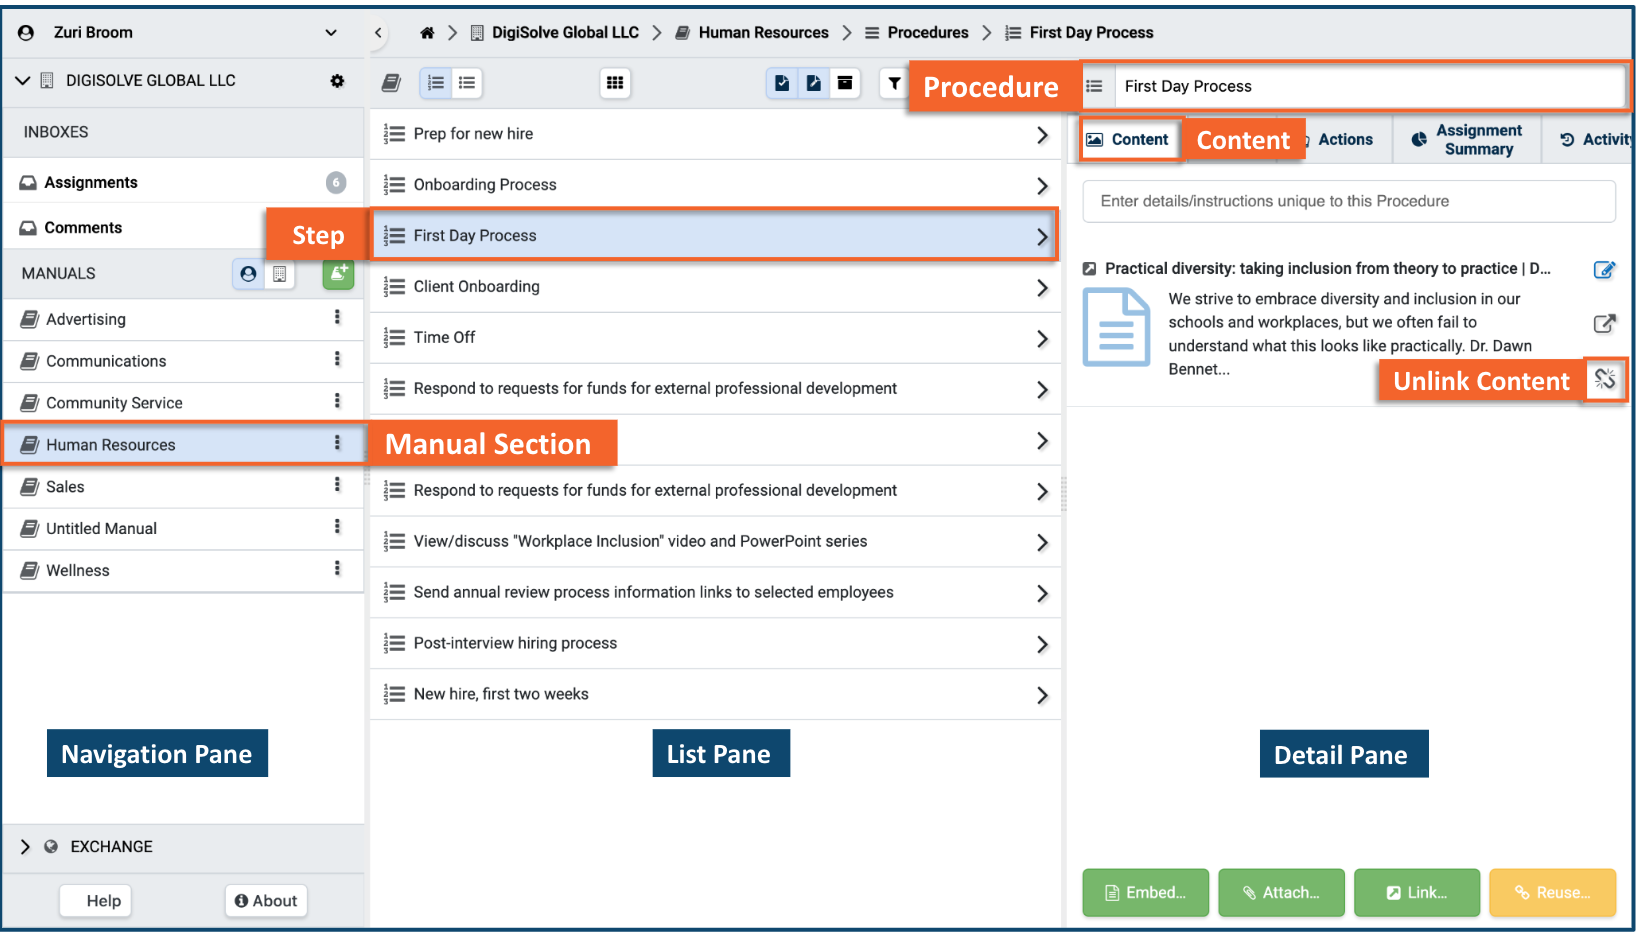Click the green add manual button
The height and width of the screenshot is (939, 1638).
(x=338, y=273)
